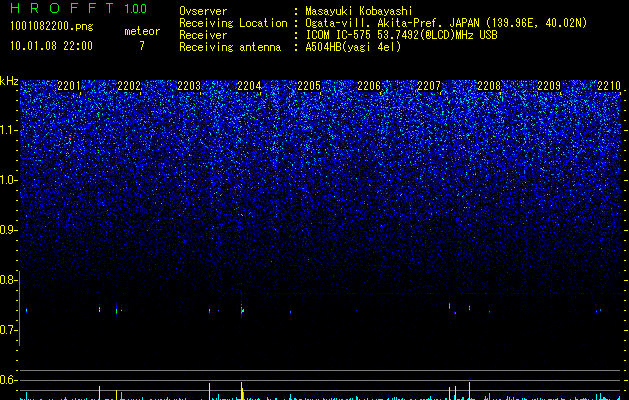Click the 0.6 kHz axis label
Screen dimensions: 629x400
[x=8, y=380]
